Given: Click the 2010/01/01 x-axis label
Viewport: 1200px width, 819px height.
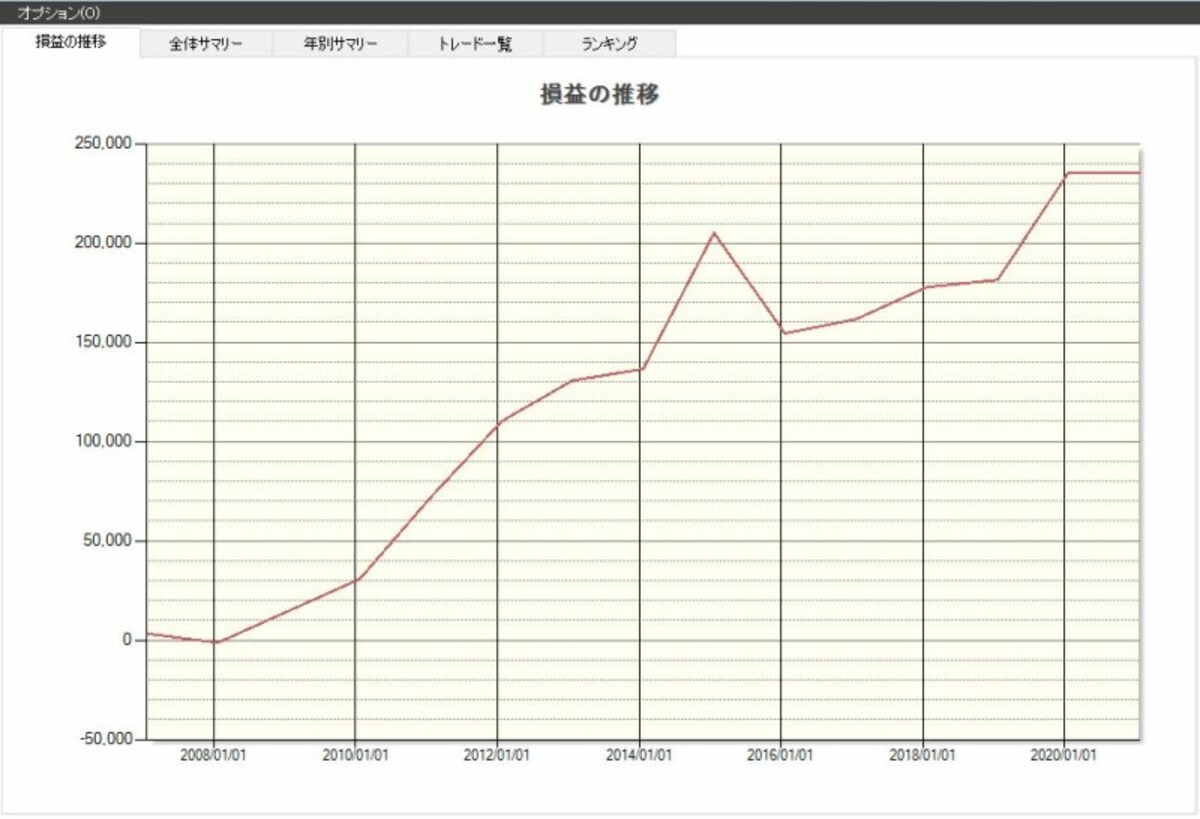Looking at the screenshot, I should (x=355, y=756).
